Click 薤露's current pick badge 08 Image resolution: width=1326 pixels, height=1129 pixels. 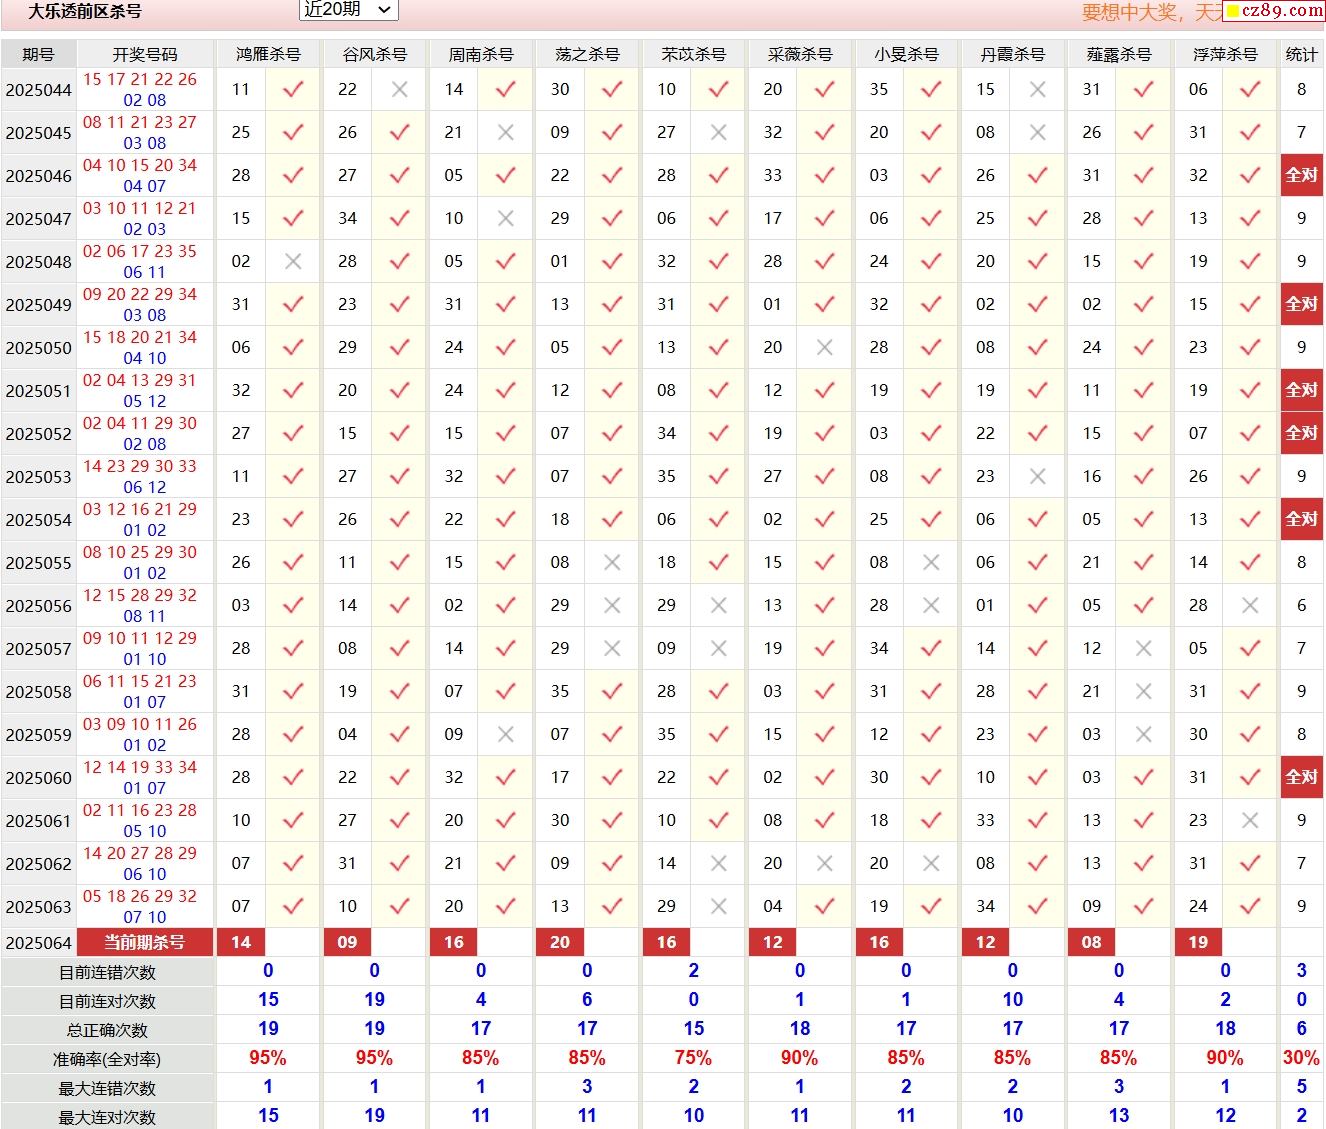point(1092,942)
